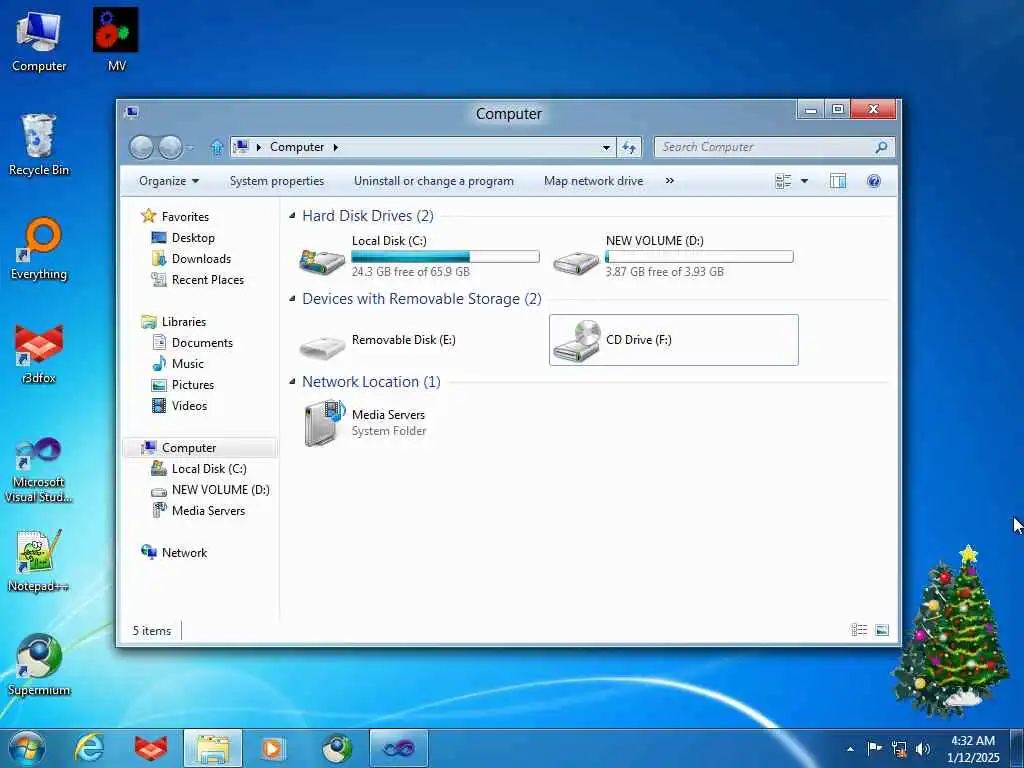The height and width of the screenshot is (768, 1024).
Task: Open Documents library
Action: point(202,342)
